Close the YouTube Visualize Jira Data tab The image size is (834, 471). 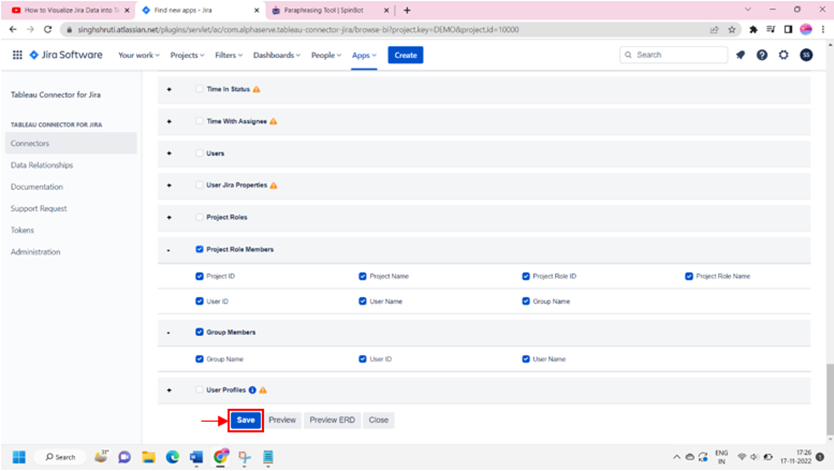127,10
